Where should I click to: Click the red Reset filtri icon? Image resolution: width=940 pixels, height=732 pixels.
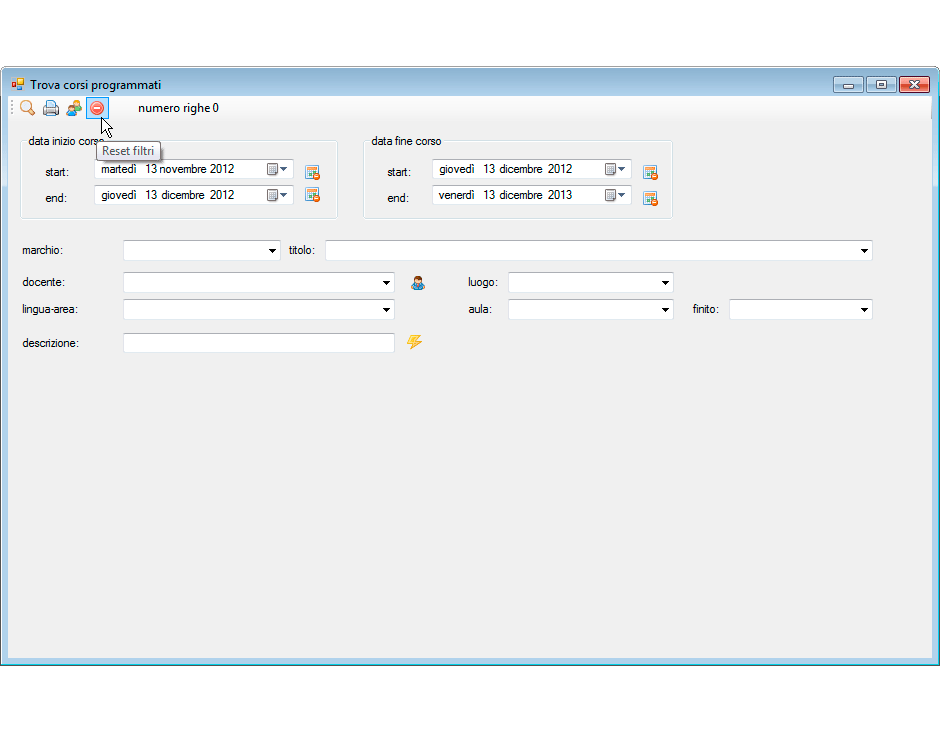[97, 108]
